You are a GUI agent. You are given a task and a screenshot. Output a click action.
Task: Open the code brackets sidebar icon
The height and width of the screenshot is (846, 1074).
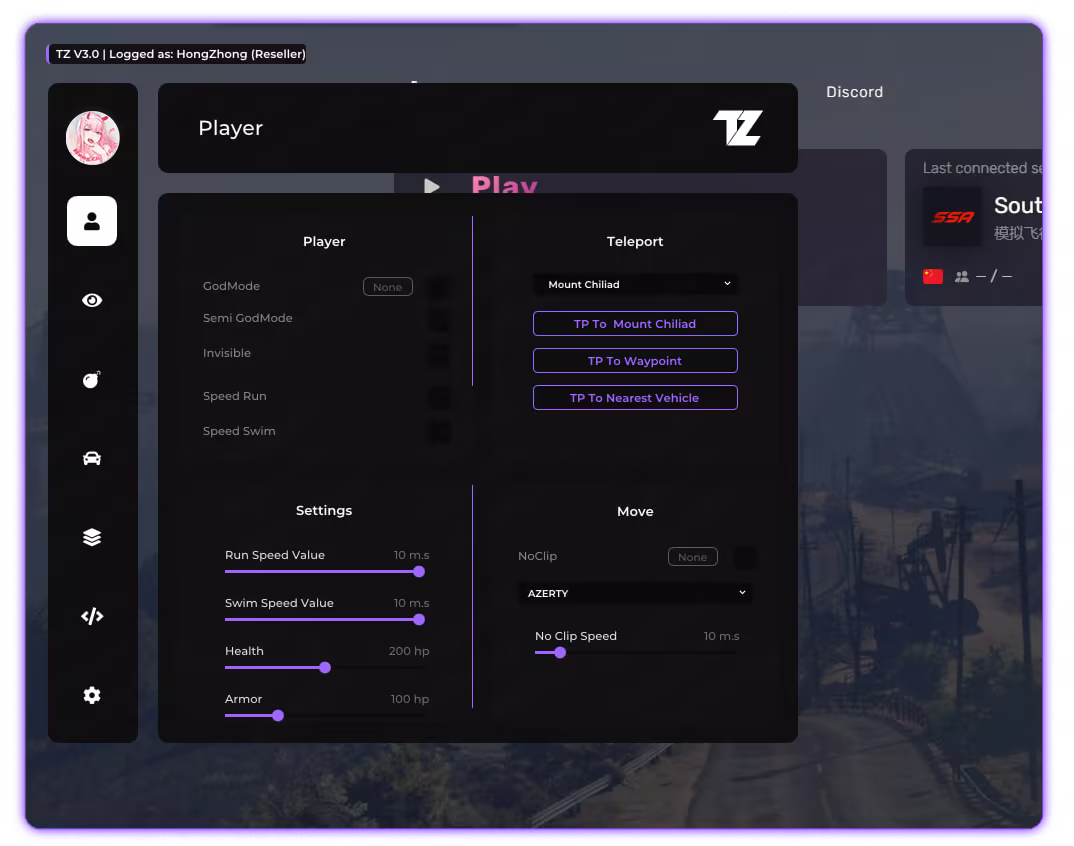click(x=92, y=616)
